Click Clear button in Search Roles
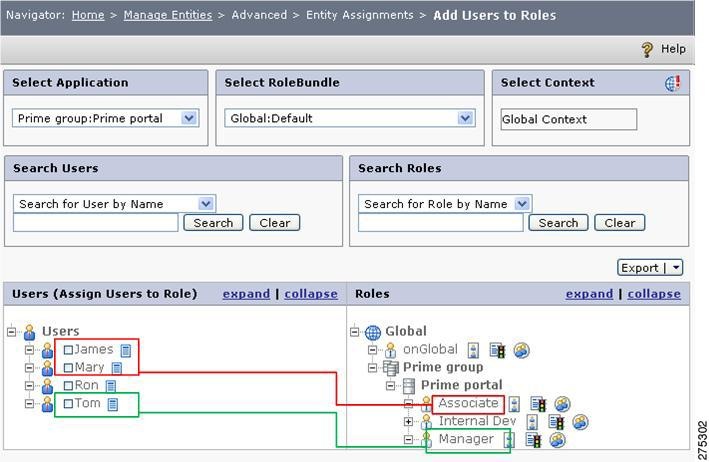The image size is (709, 462). pyautogui.click(x=620, y=223)
